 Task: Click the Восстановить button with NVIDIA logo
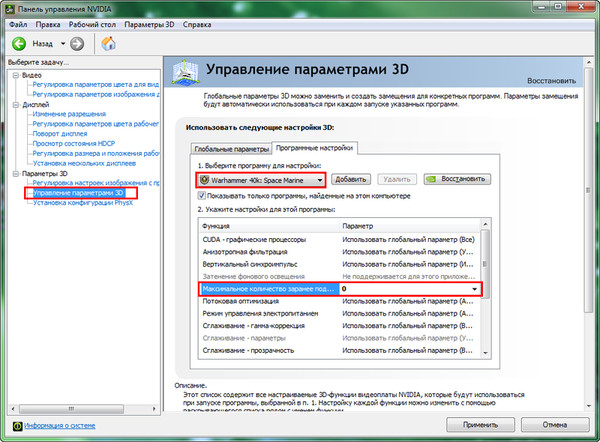457,179
